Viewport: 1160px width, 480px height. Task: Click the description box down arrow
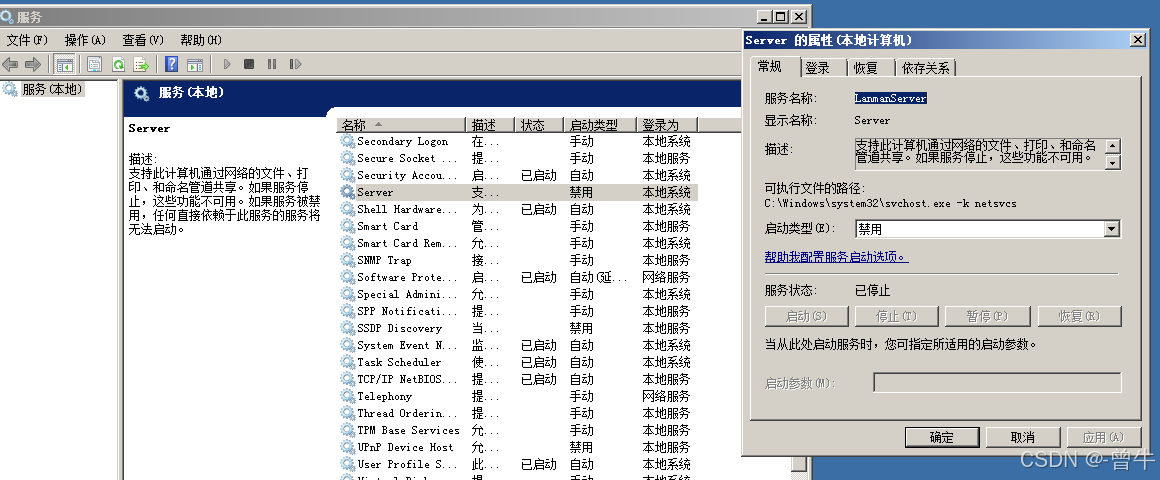[x=1113, y=162]
